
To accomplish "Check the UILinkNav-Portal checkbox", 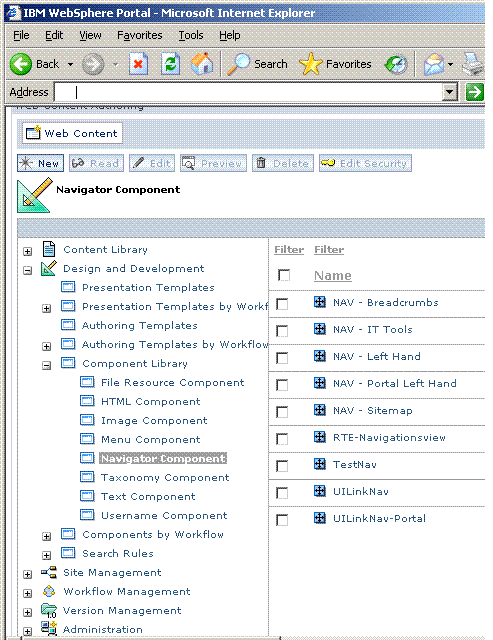I will pos(282,520).
